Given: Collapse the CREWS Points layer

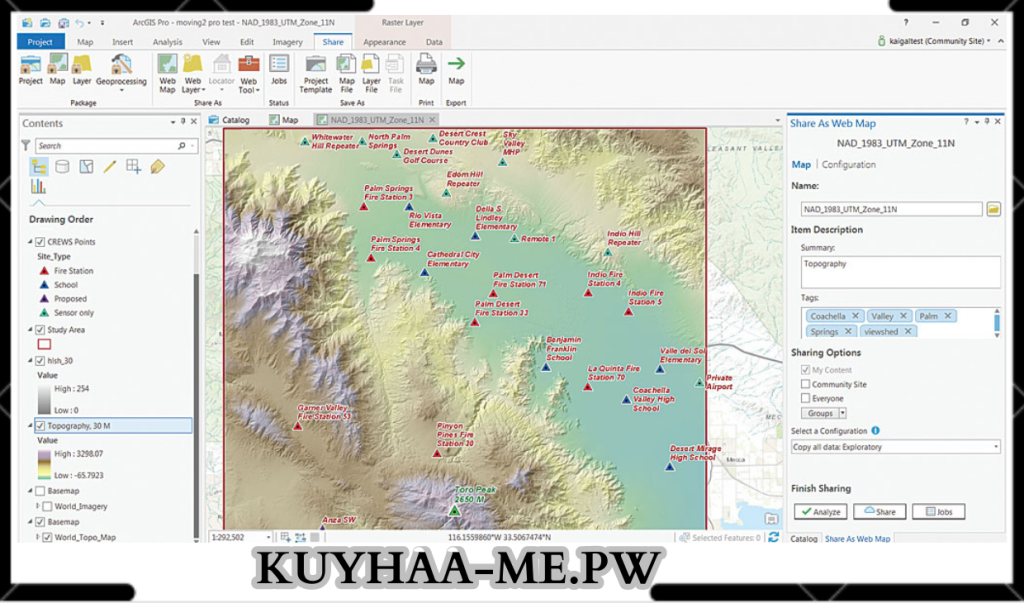Looking at the screenshot, I should pos(30,242).
